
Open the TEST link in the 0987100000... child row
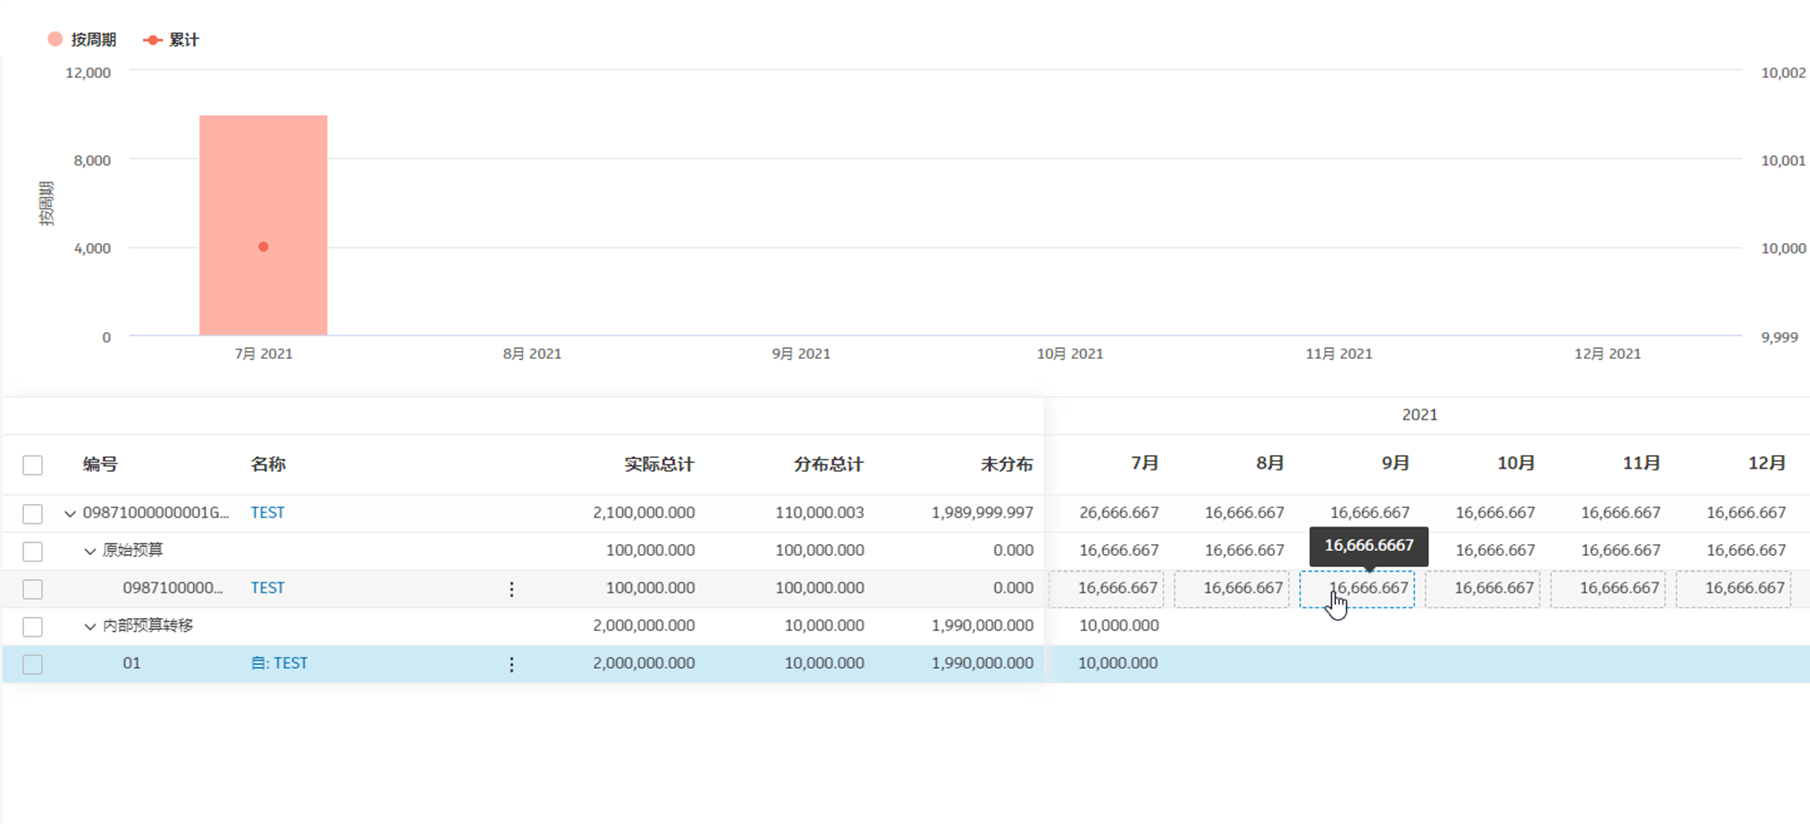point(267,587)
